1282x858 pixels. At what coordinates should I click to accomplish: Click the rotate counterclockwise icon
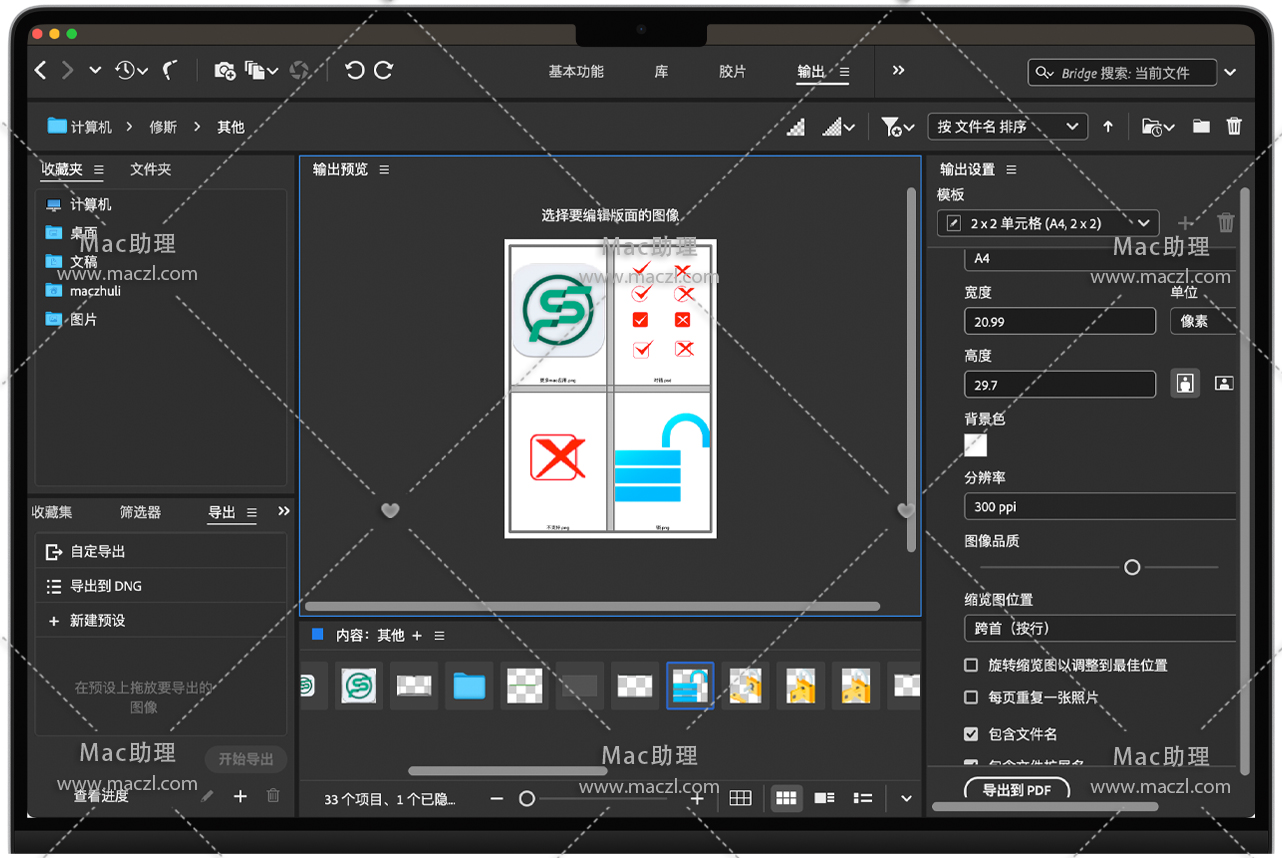pos(354,70)
